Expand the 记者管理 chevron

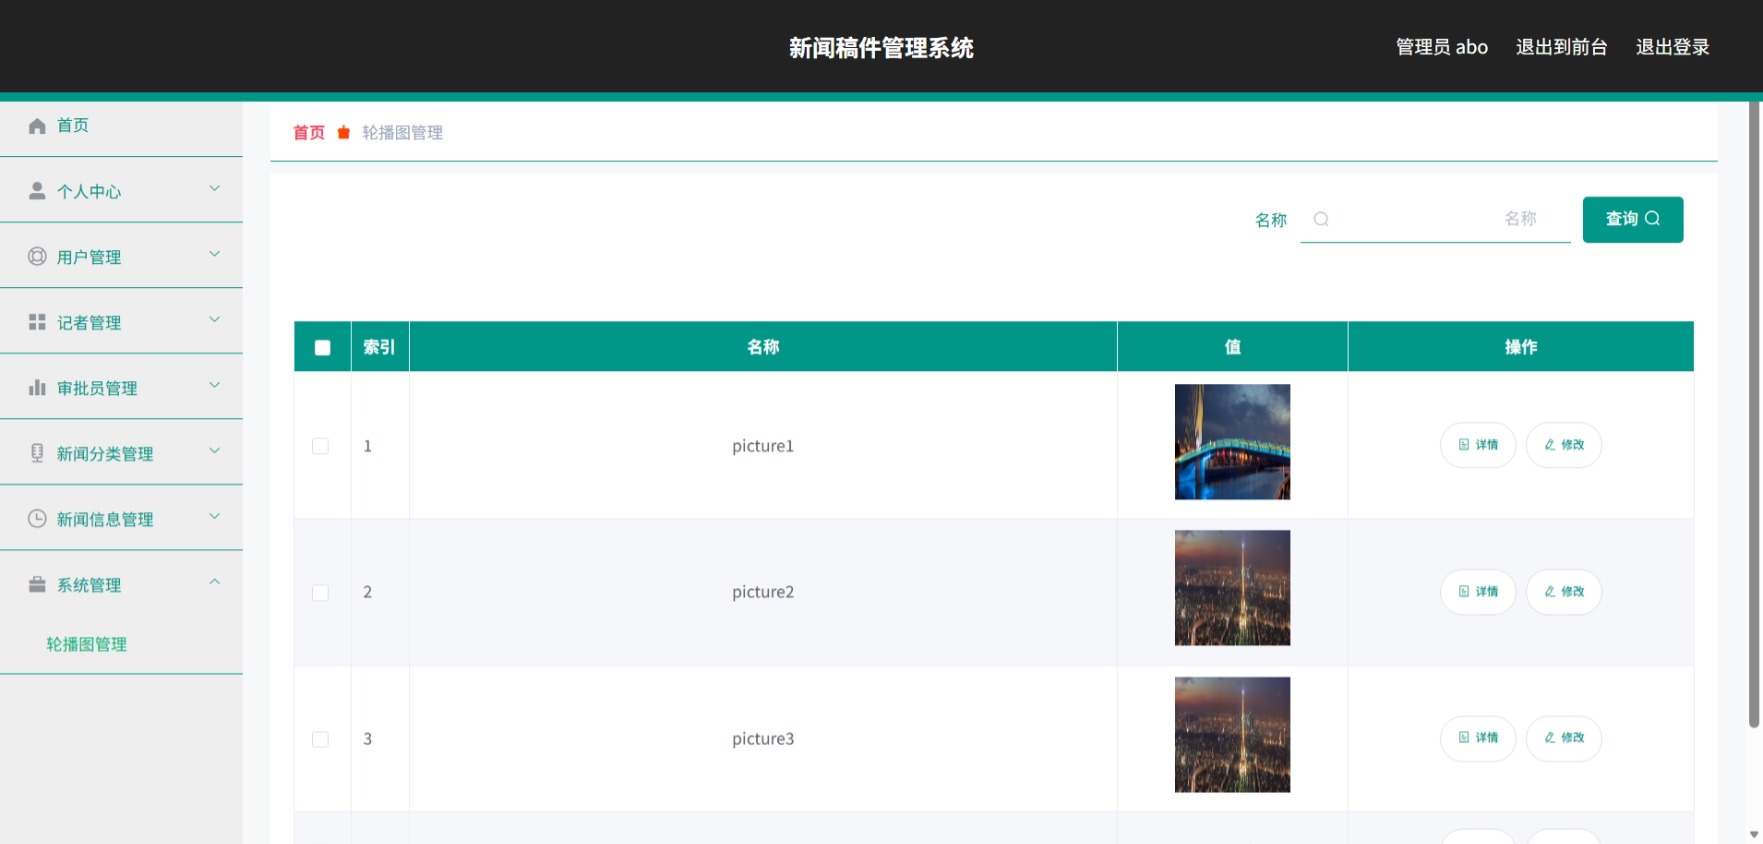pos(214,319)
